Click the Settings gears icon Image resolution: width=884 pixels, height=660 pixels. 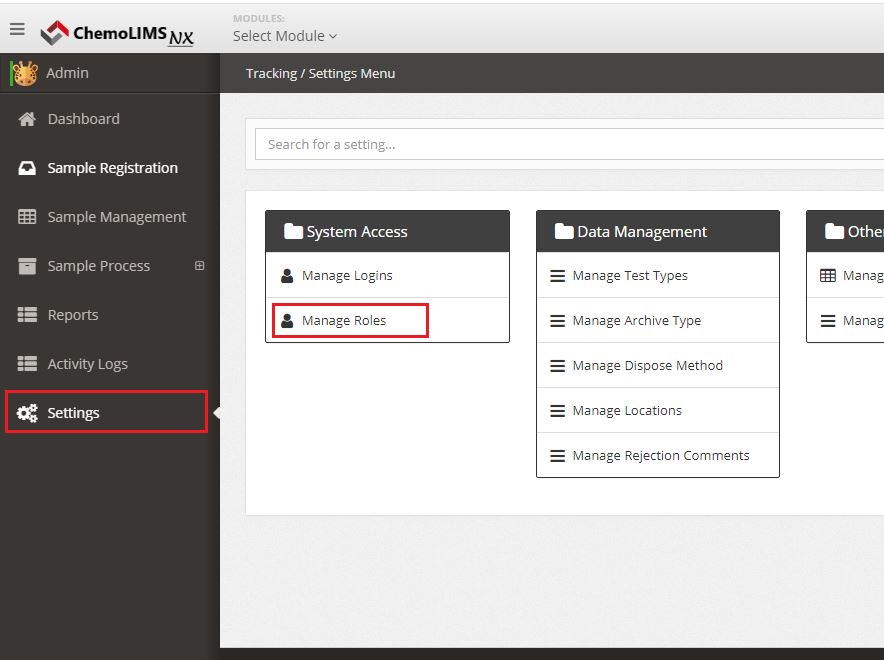click(x=27, y=413)
